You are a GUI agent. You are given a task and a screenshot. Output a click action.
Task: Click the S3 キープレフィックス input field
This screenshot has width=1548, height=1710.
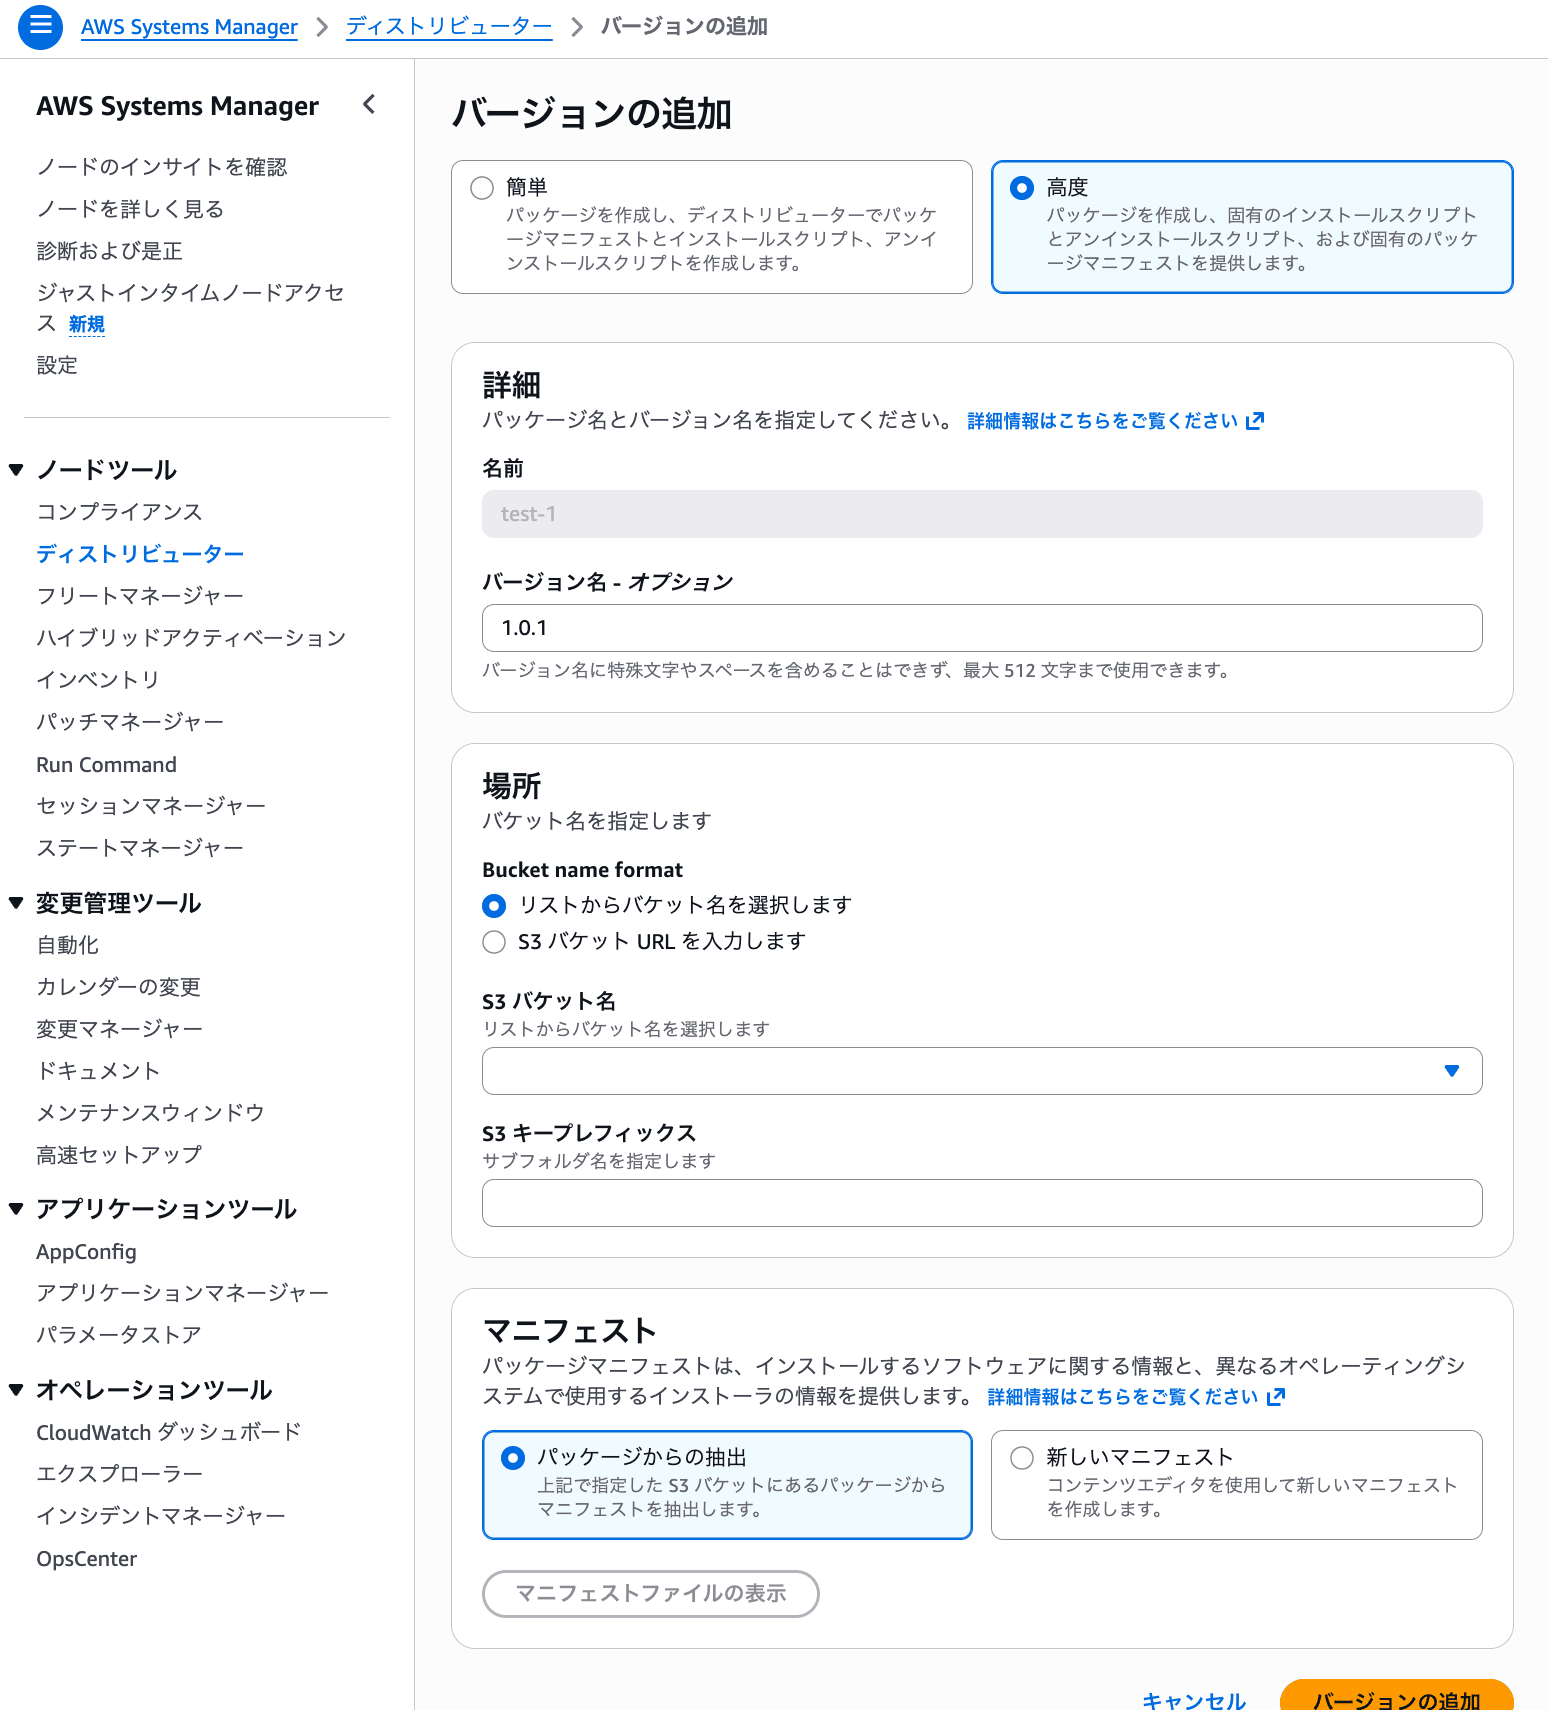[982, 1203]
